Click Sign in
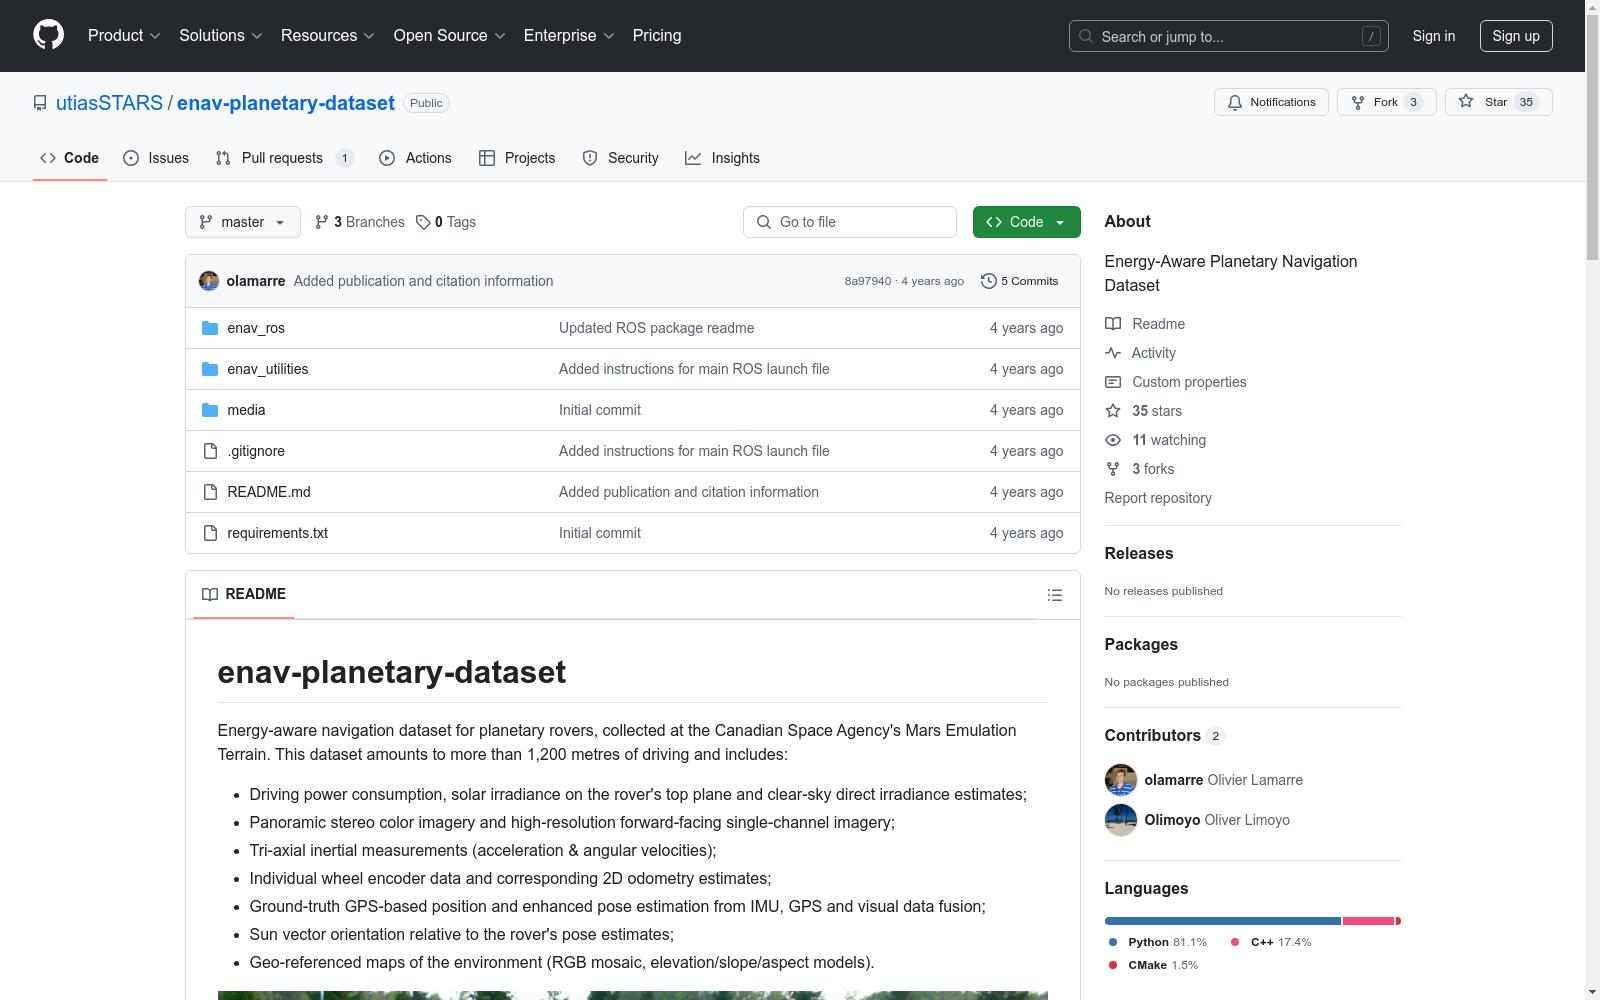 pos(1434,36)
